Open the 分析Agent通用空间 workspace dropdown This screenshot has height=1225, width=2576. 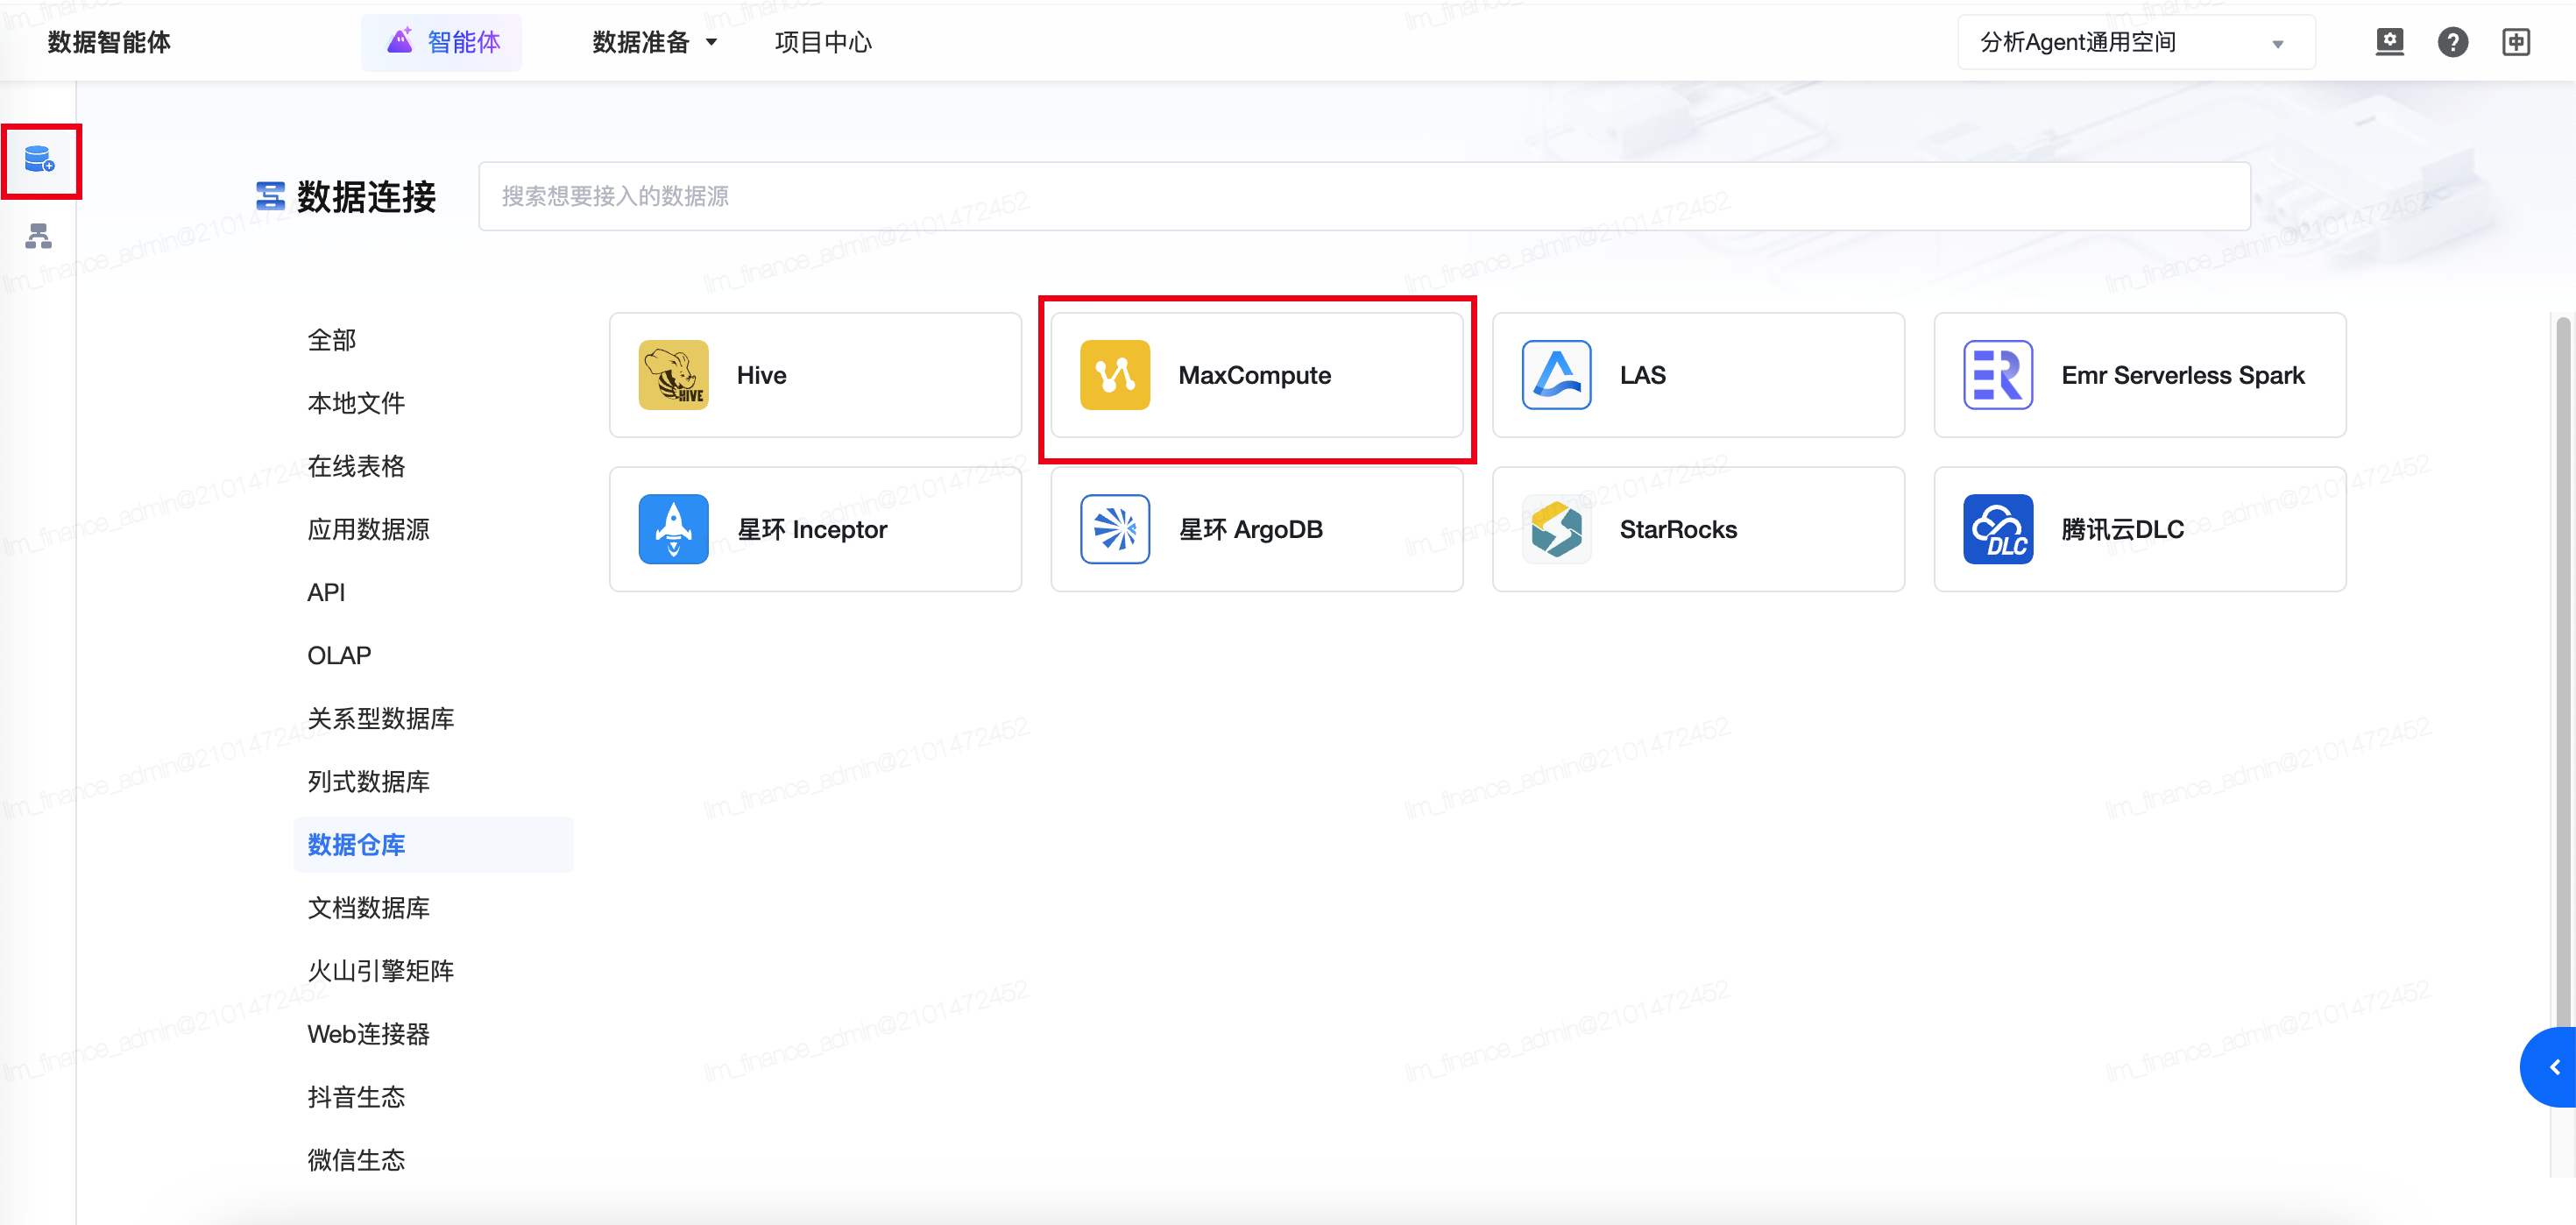[2135, 42]
